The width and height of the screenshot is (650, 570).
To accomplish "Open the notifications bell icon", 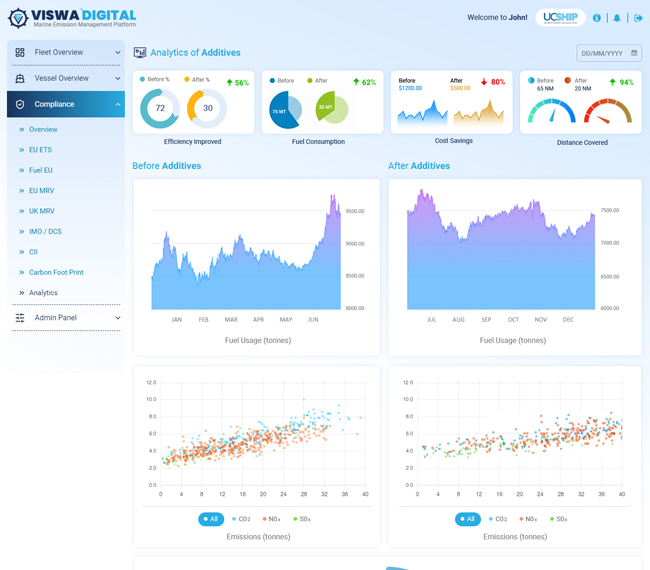I will [617, 18].
